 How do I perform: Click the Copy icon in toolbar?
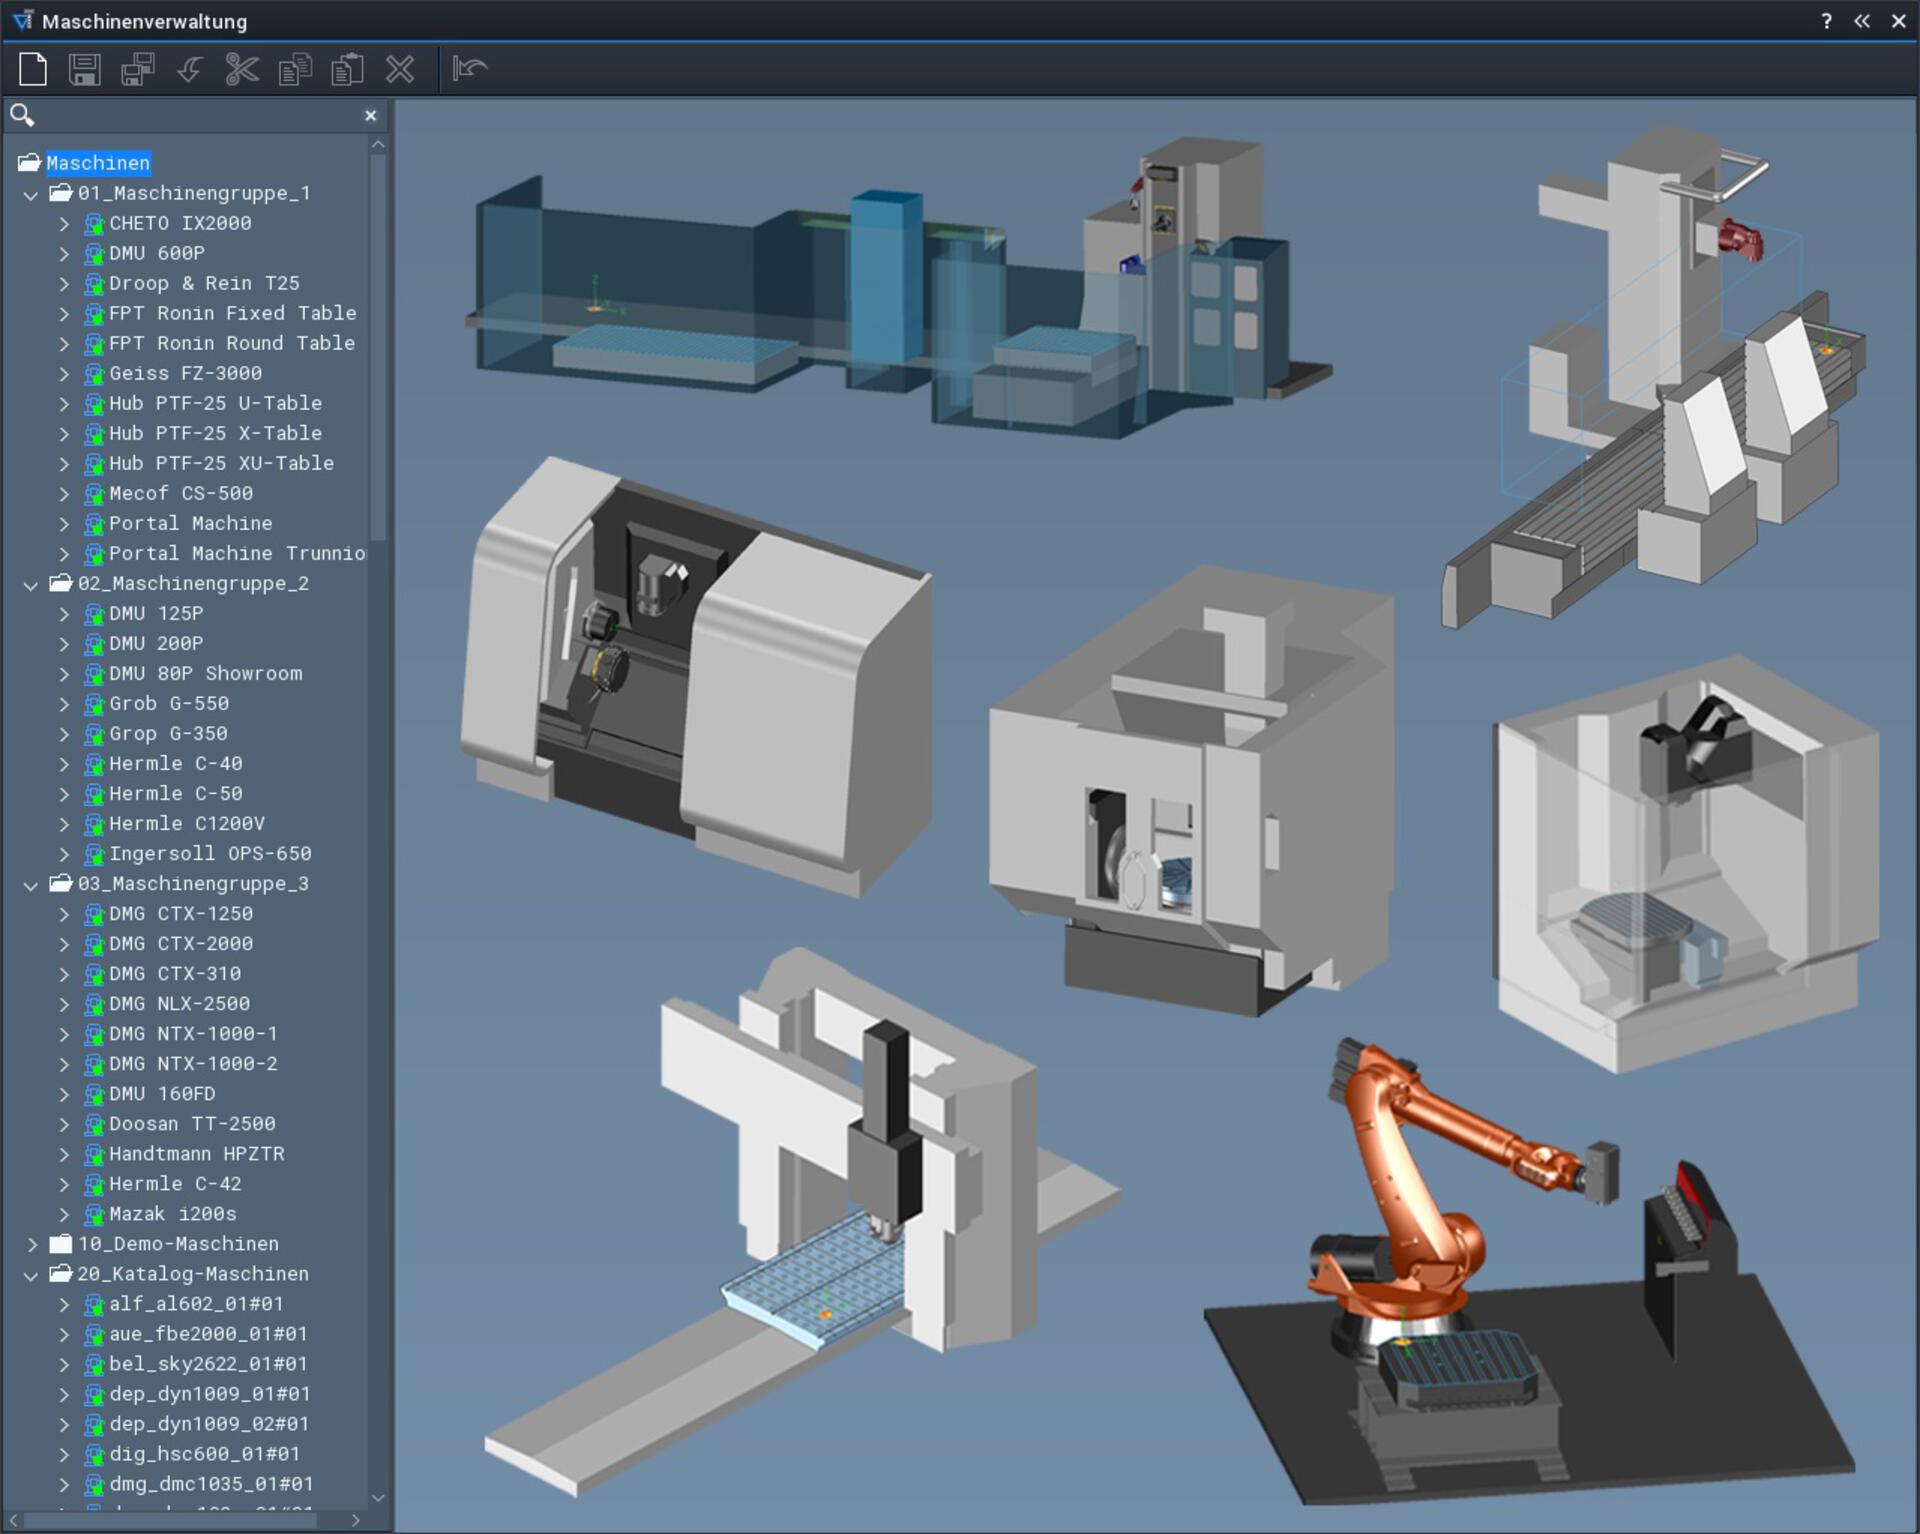pyautogui.click(x=295, y=69)
